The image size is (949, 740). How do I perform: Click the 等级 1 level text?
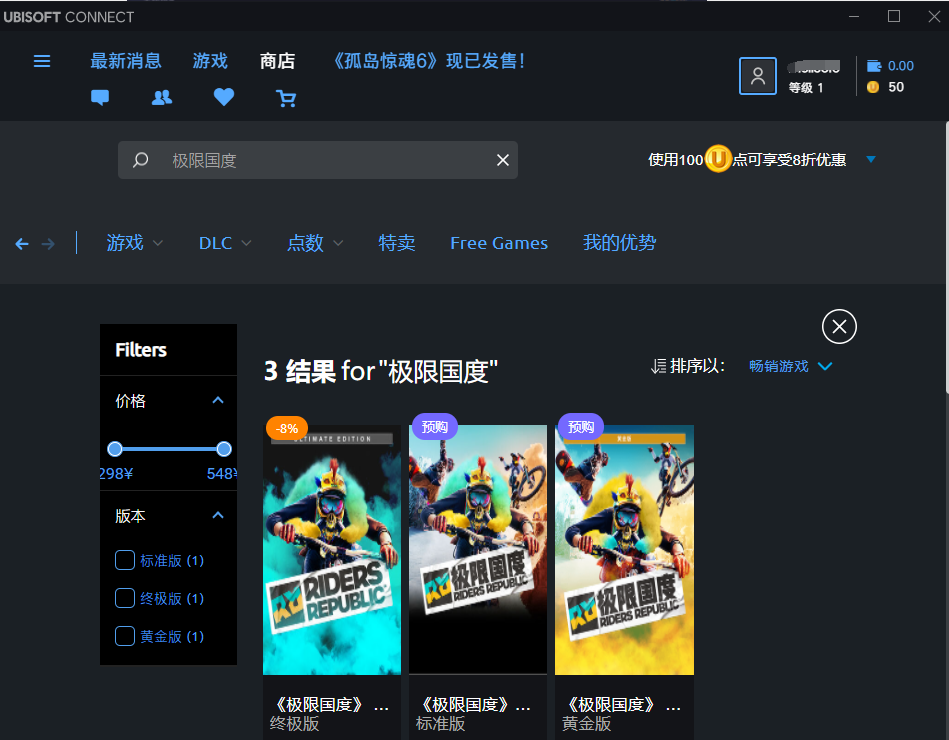pos(806,88)
